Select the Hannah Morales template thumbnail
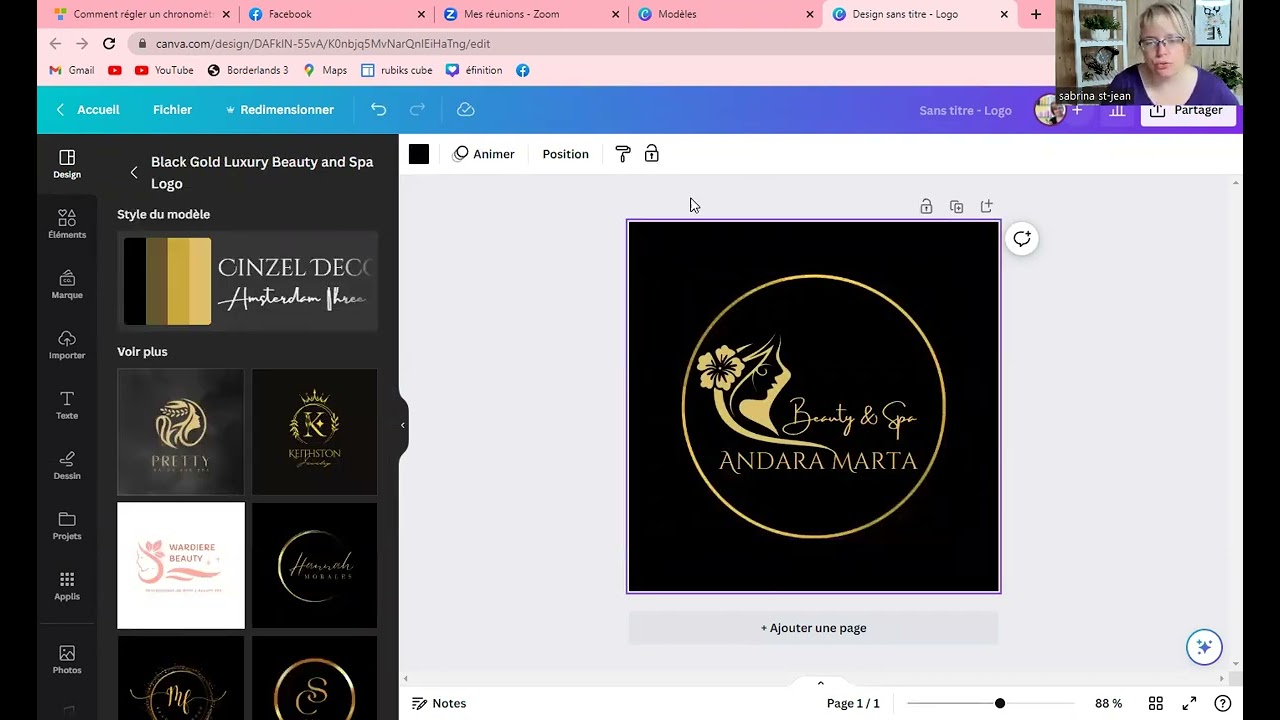The image size is (1280, 720). pos(314,566)
